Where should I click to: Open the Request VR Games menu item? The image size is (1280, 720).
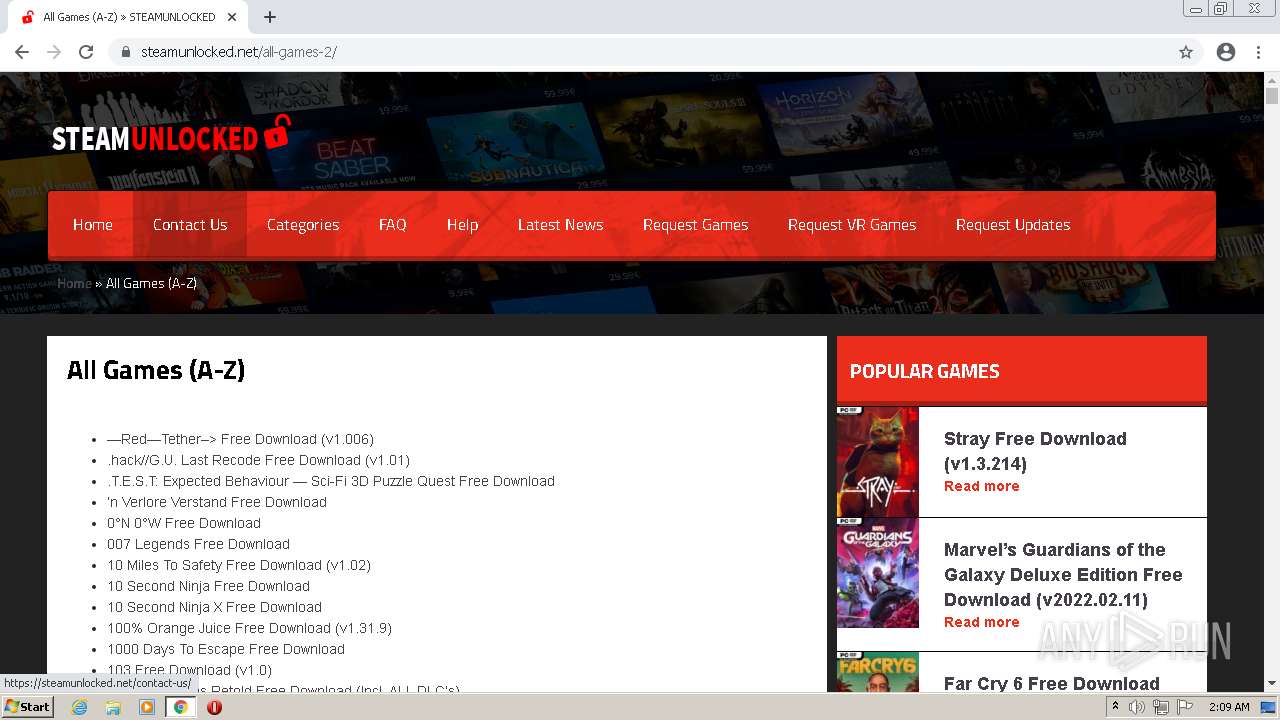point(852,225)
